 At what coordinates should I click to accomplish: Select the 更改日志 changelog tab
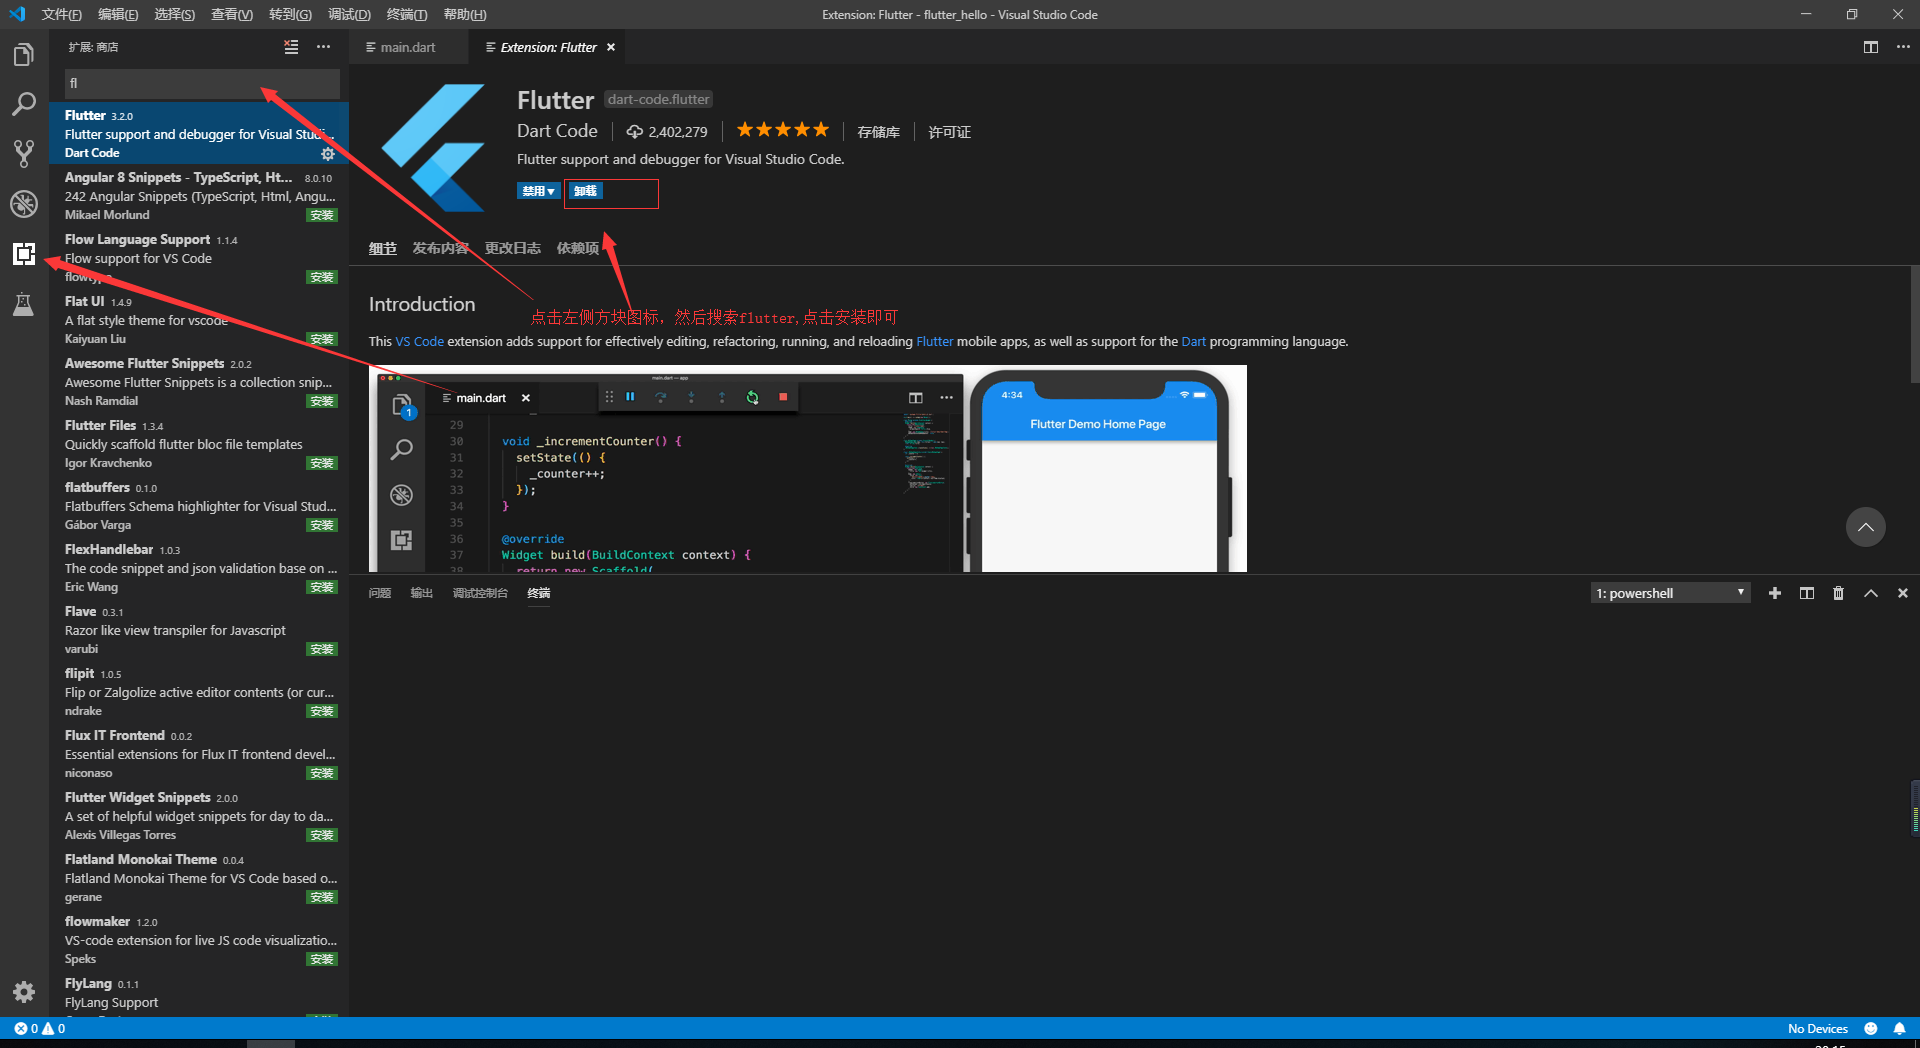[513, 248]
